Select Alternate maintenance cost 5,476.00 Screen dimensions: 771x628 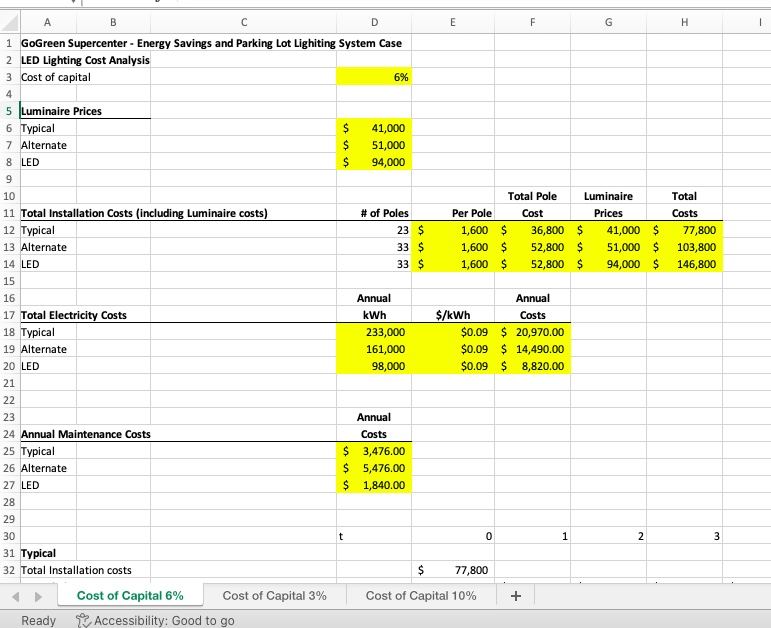374,468
